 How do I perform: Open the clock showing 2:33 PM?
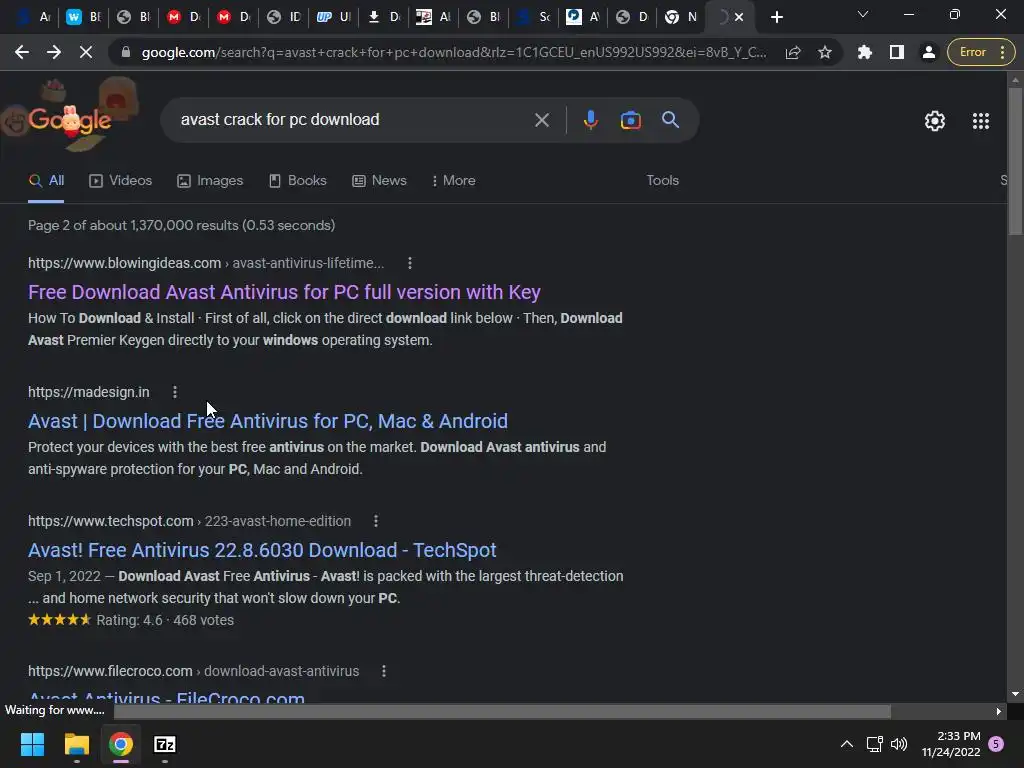[x=951, y=744]
